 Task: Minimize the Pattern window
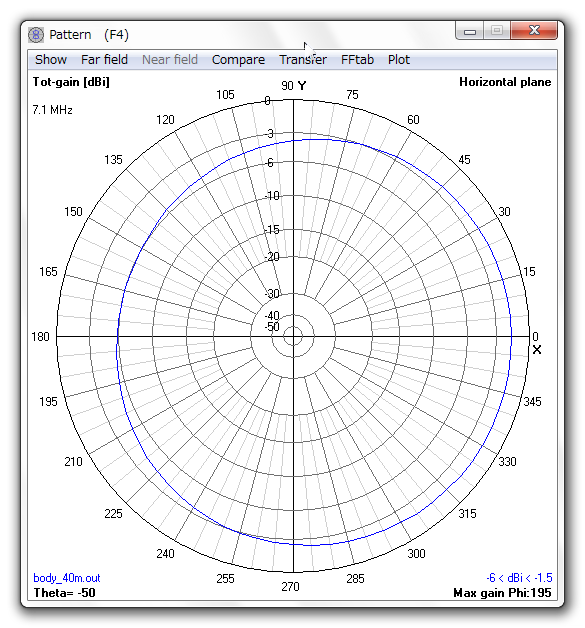click(x=470, y=31)
